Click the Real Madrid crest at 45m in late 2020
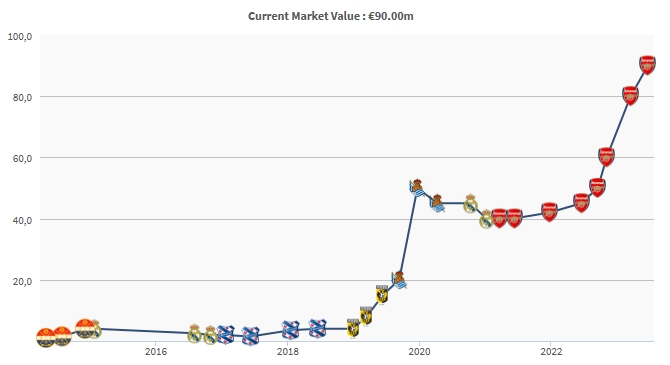Viewport: 670px width, 365px height. (470, 203)
